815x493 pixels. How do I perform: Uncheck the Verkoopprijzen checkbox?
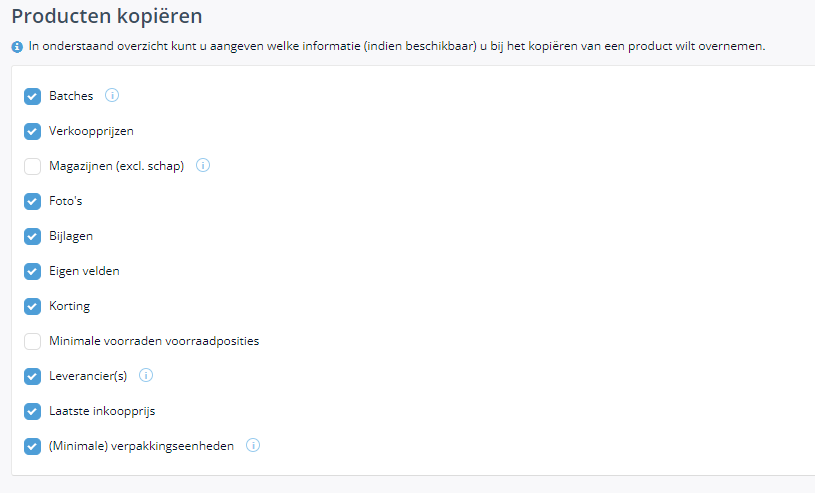click(32, 131)
